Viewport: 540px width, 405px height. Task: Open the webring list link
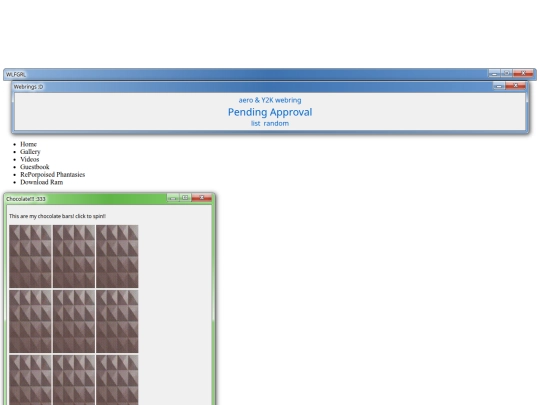[x=256, y=123]
